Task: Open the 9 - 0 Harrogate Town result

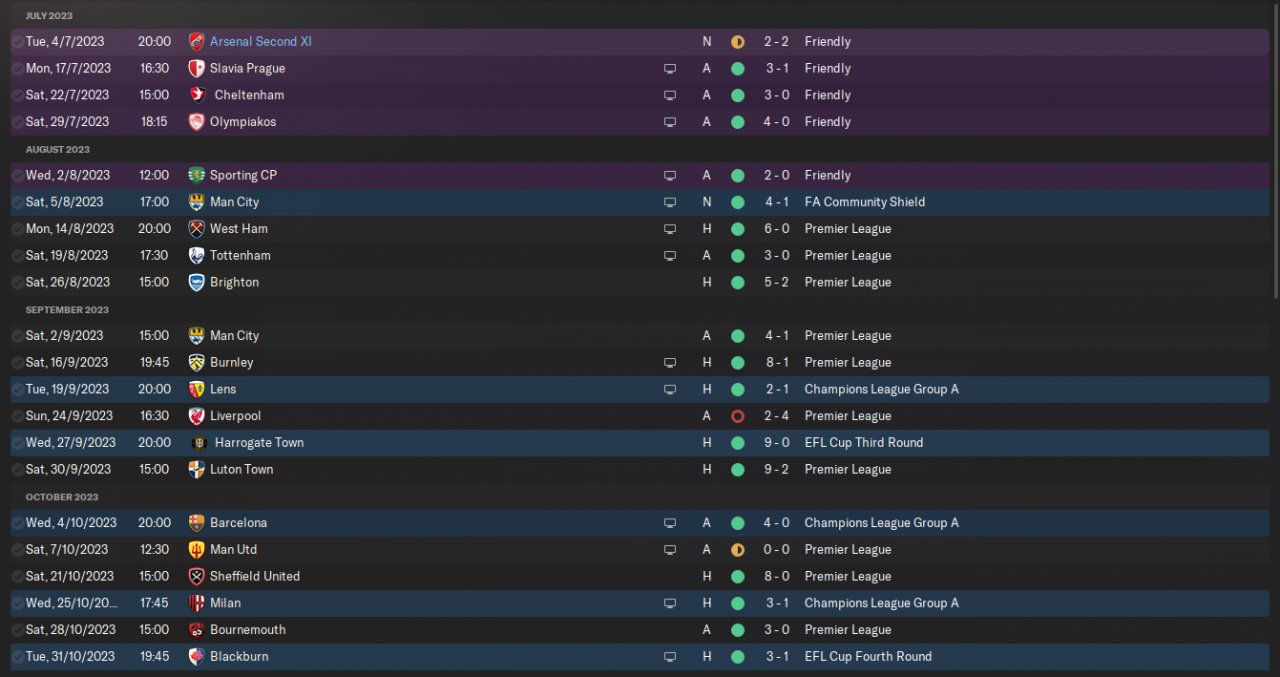Action: pos(776,443)
